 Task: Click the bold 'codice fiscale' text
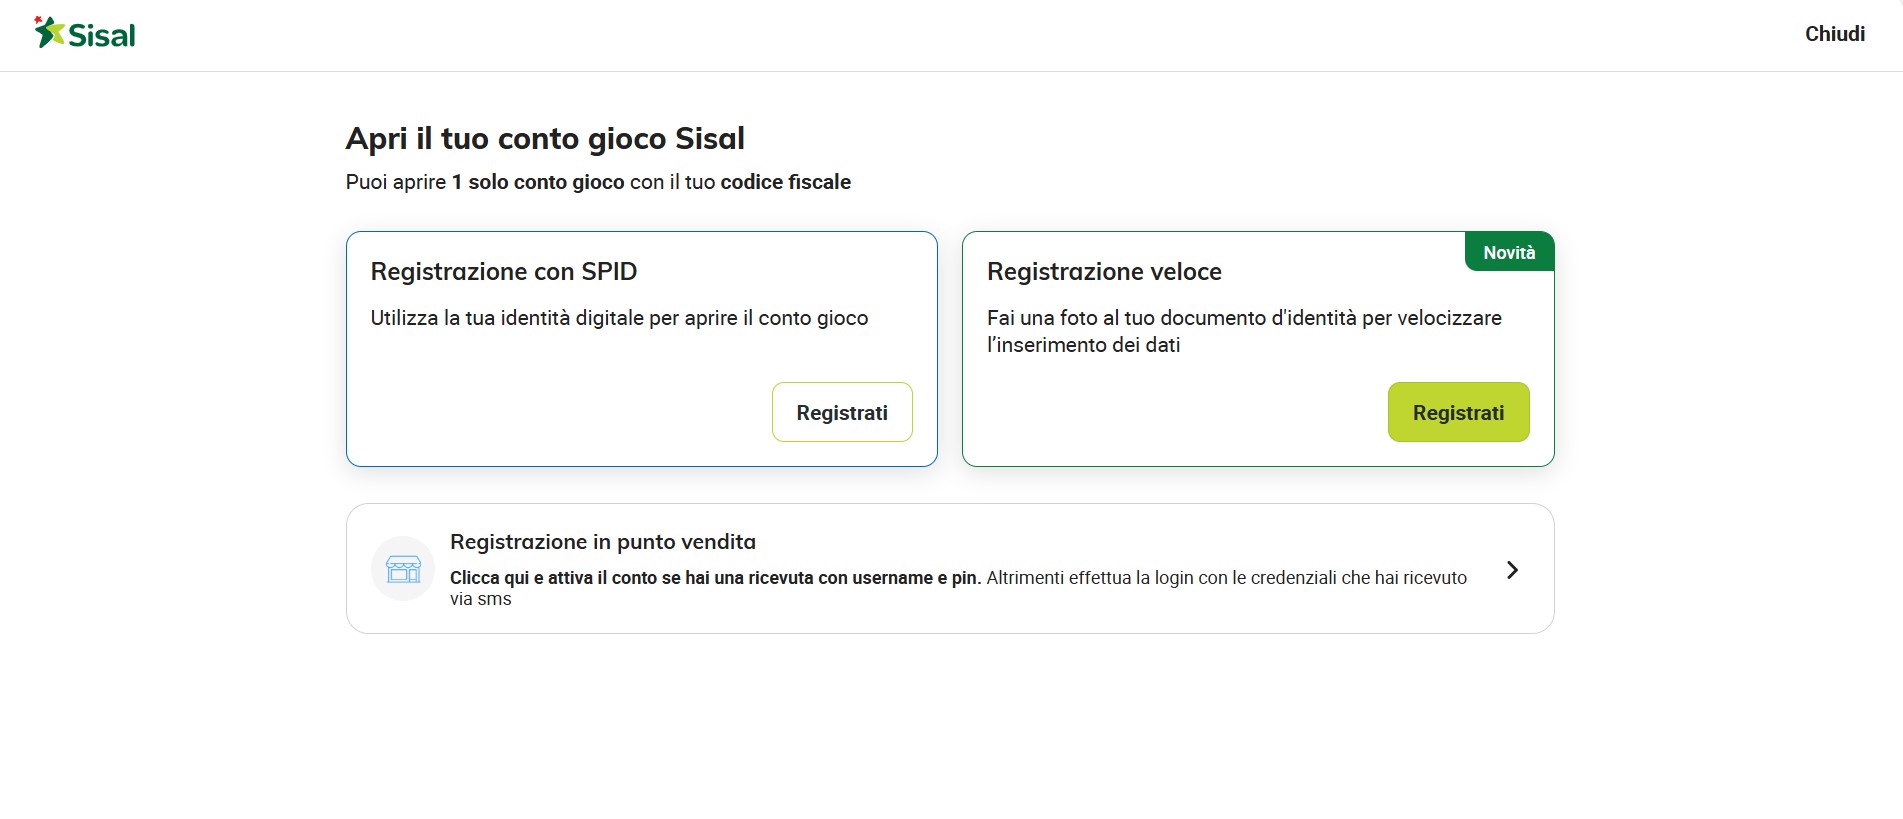coord(785,182)
